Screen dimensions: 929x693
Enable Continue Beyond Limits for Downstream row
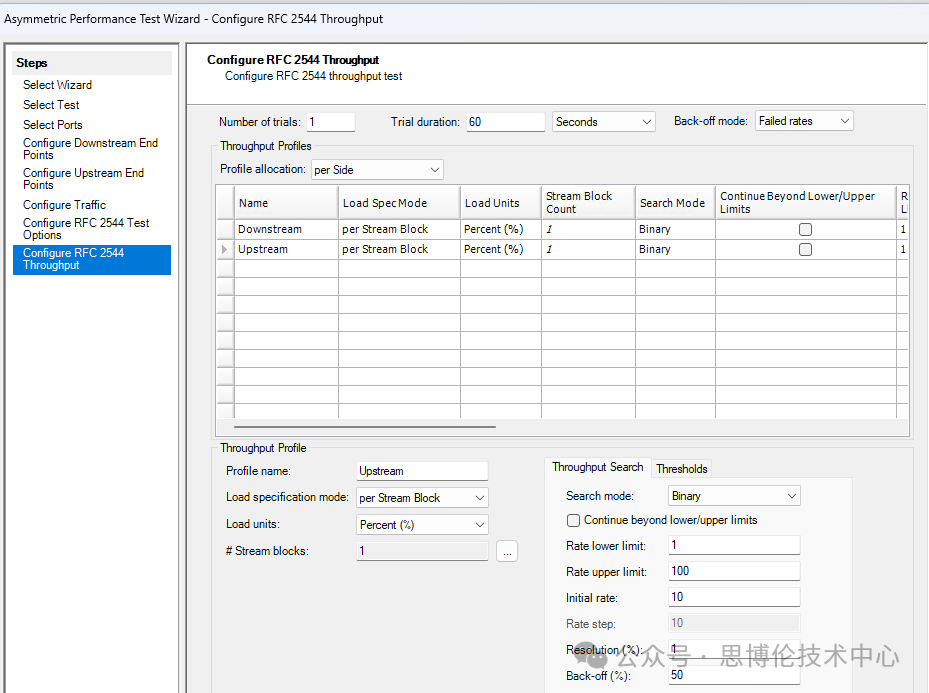pyautogui.click(x=805, y=230)
